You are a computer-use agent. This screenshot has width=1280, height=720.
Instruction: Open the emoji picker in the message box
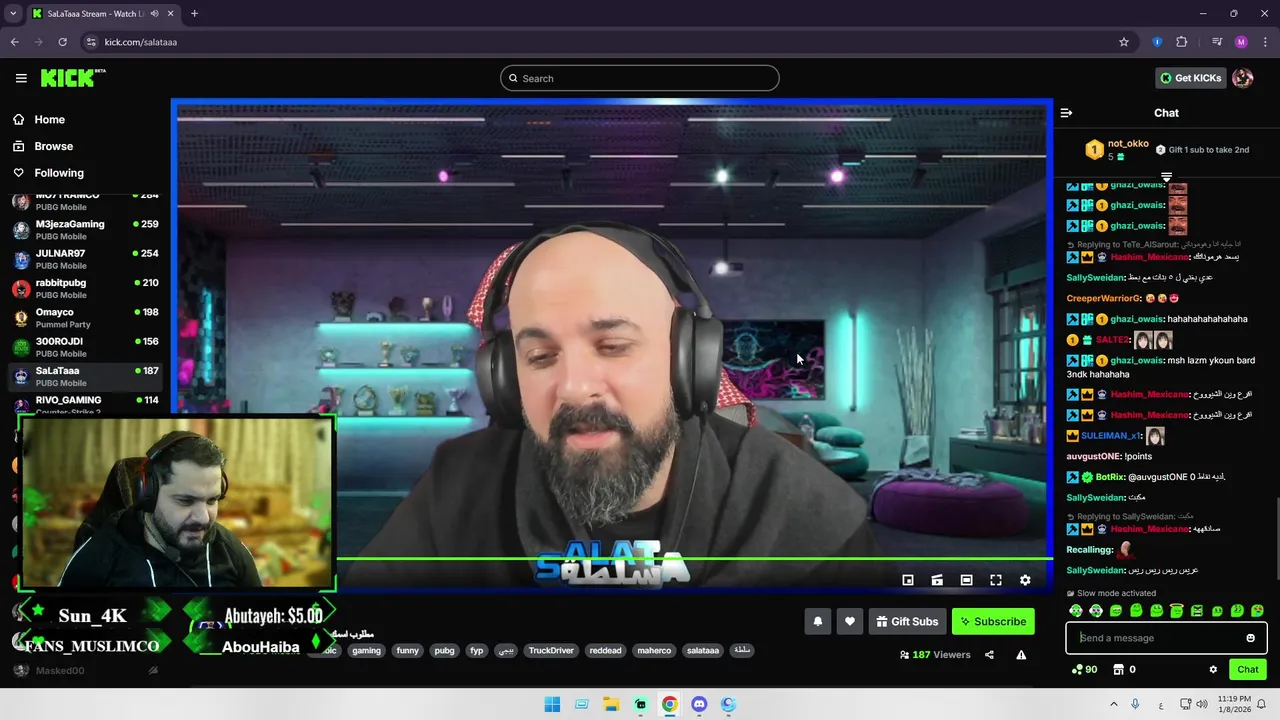point(1250,638)
